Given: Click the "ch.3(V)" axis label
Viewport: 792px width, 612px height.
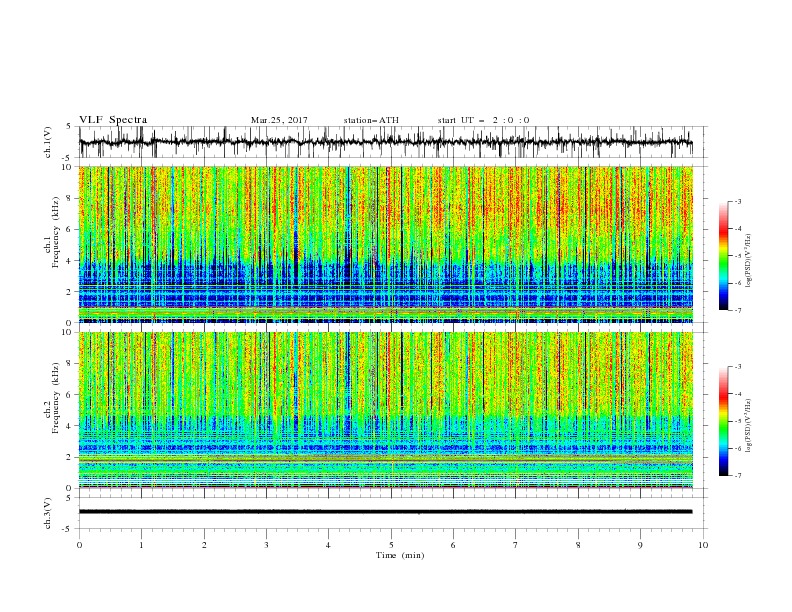Looking at the screenshot, I should 48,513.
